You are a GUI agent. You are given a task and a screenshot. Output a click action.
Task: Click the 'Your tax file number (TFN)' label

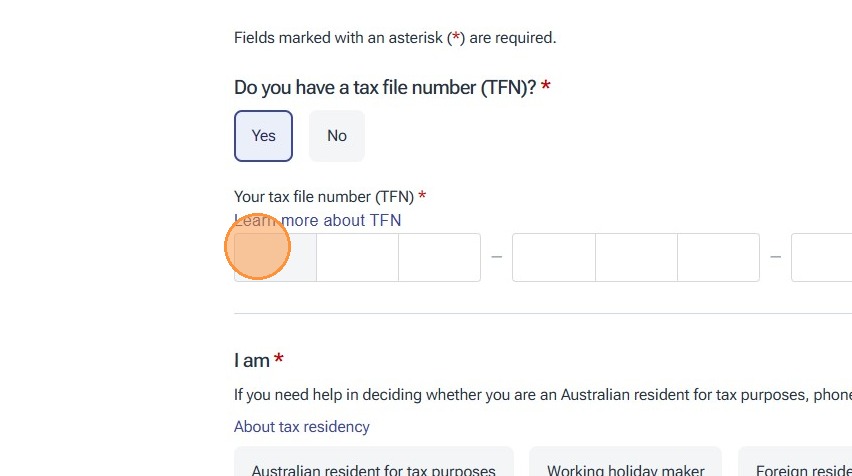[324, 197]
